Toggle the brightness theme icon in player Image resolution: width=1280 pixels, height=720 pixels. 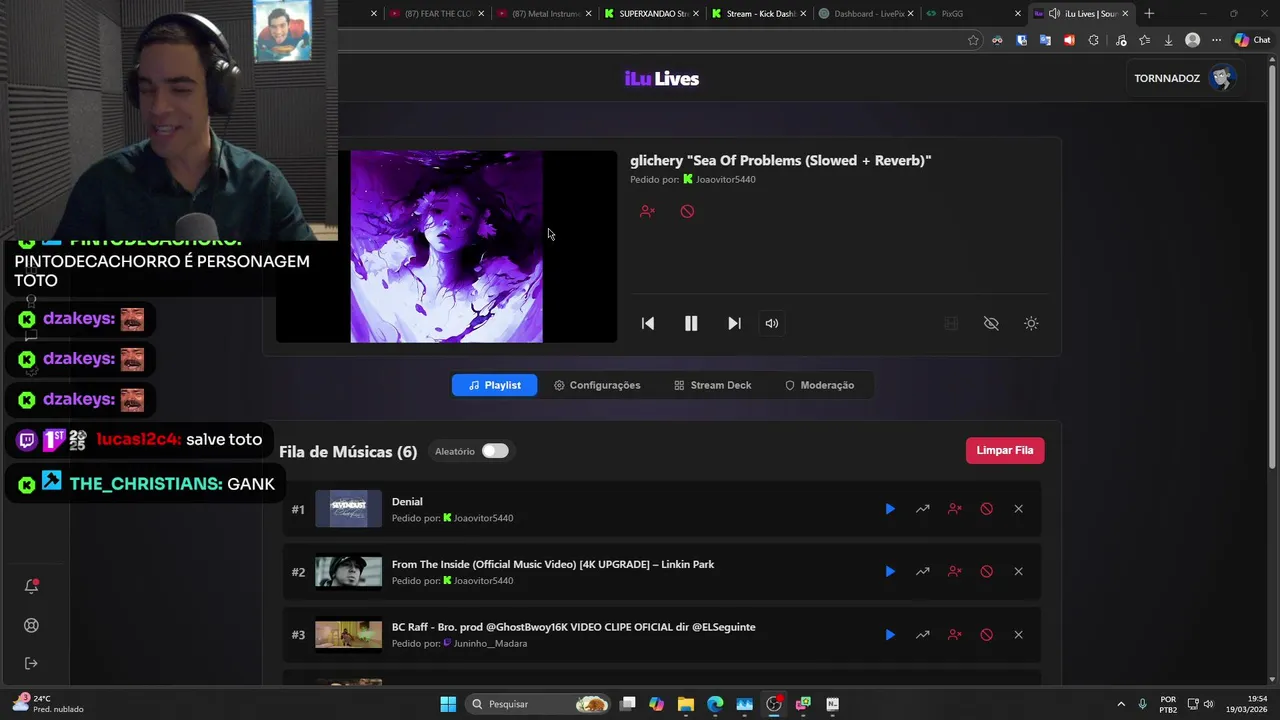tap(1031, 323)
